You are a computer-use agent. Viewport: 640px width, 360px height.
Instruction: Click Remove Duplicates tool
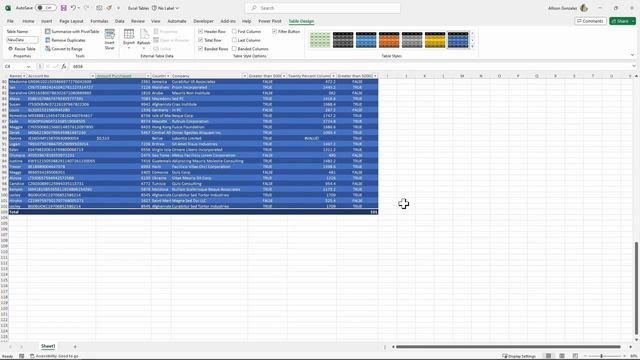click(x=65, y=40)
